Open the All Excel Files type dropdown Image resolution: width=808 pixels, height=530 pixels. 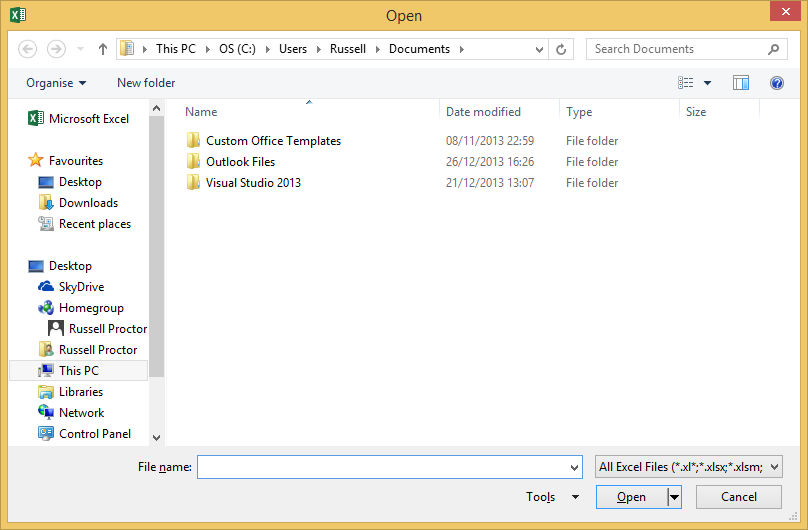point(688,467)
